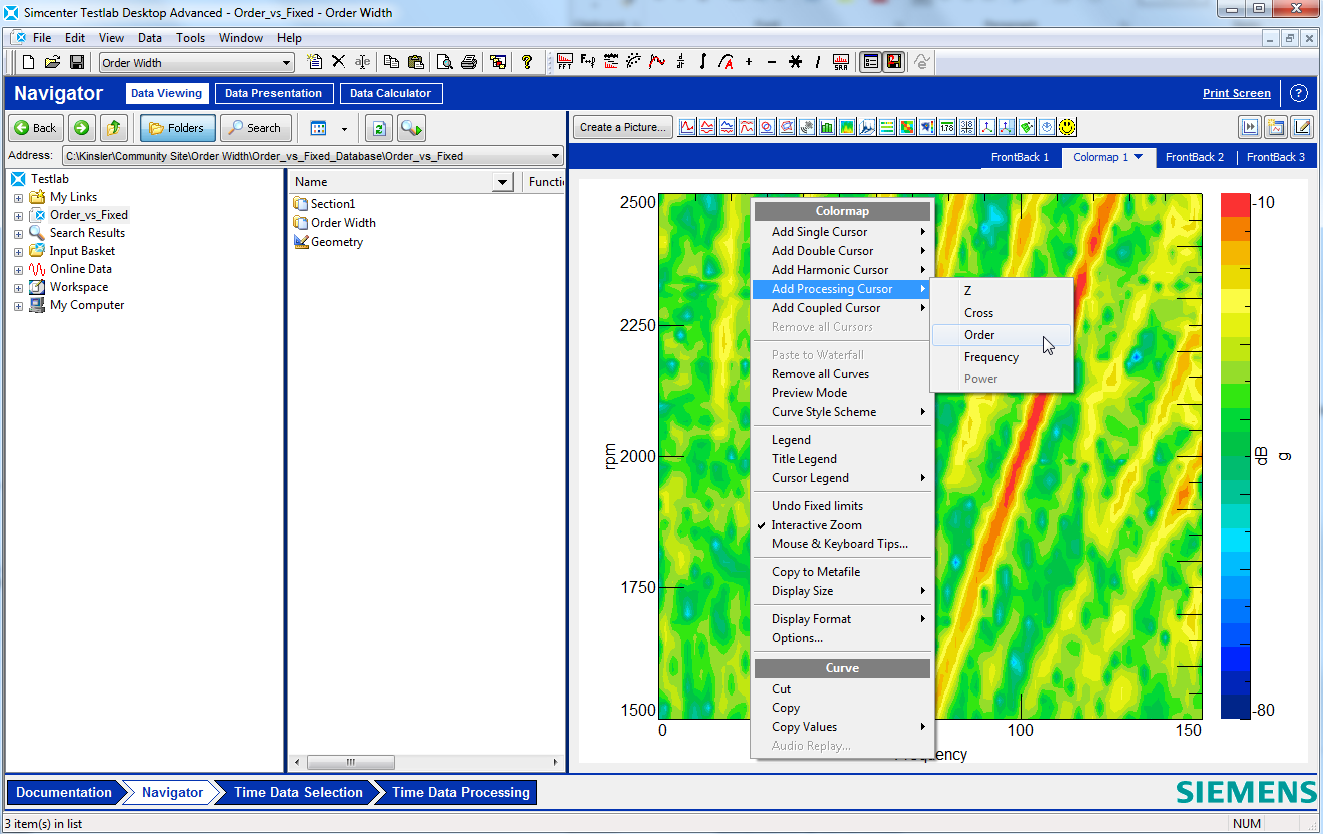
Task: Click the yellow smiley face display icon
Action: pos(1067,127)
